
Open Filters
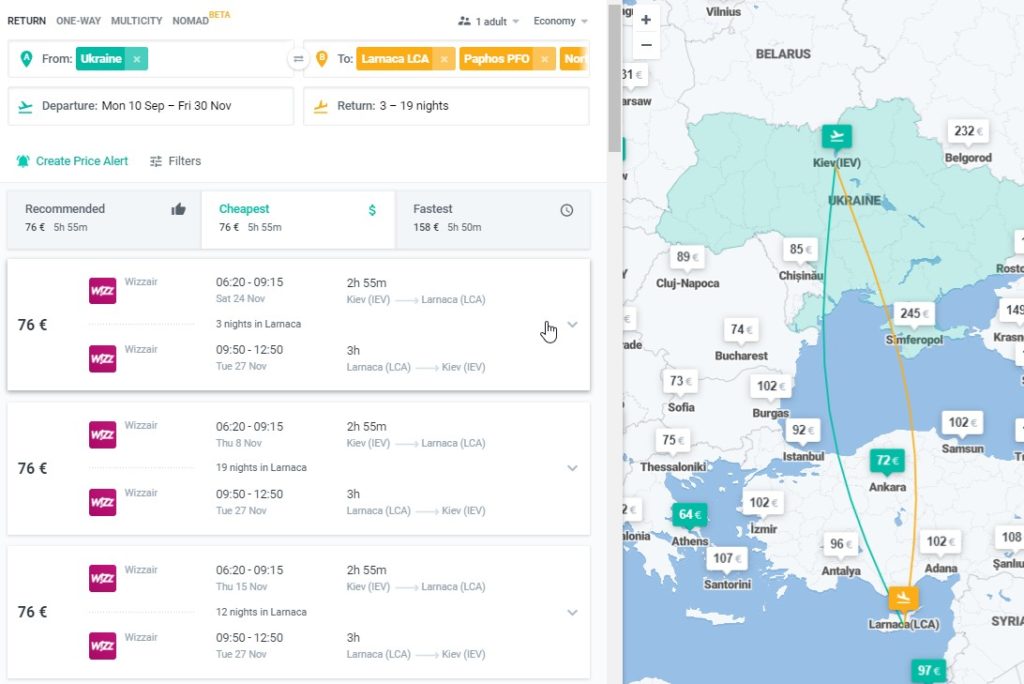coord(175,161)
